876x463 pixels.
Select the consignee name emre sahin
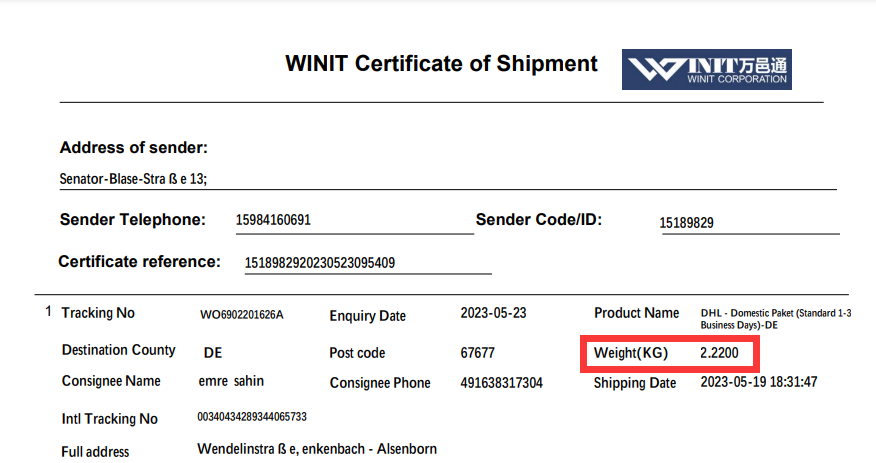pyautogui.click(x=231, y=381)
